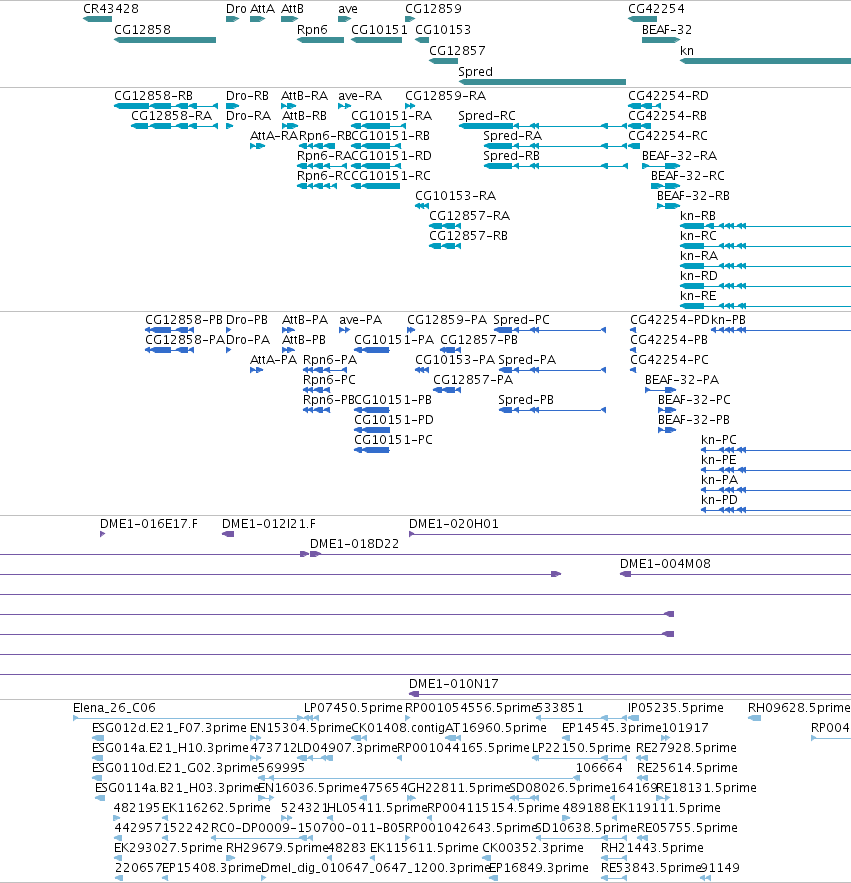Click protein Spred-PB

click(552, 410)
